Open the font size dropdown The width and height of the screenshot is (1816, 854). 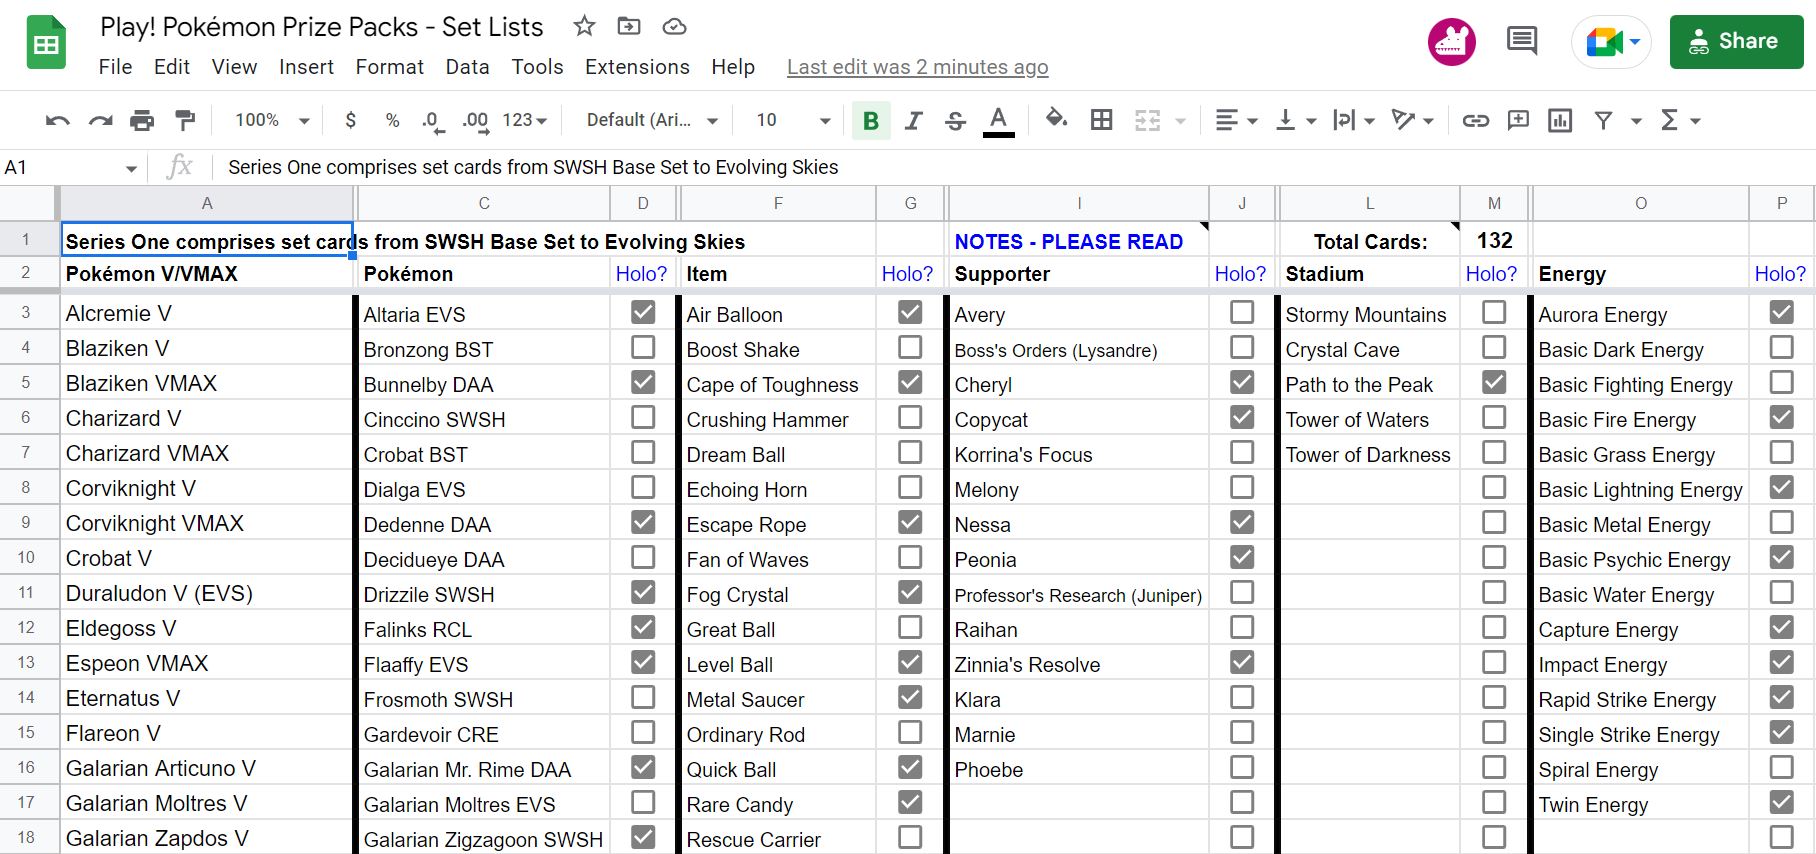click(793, 121)
